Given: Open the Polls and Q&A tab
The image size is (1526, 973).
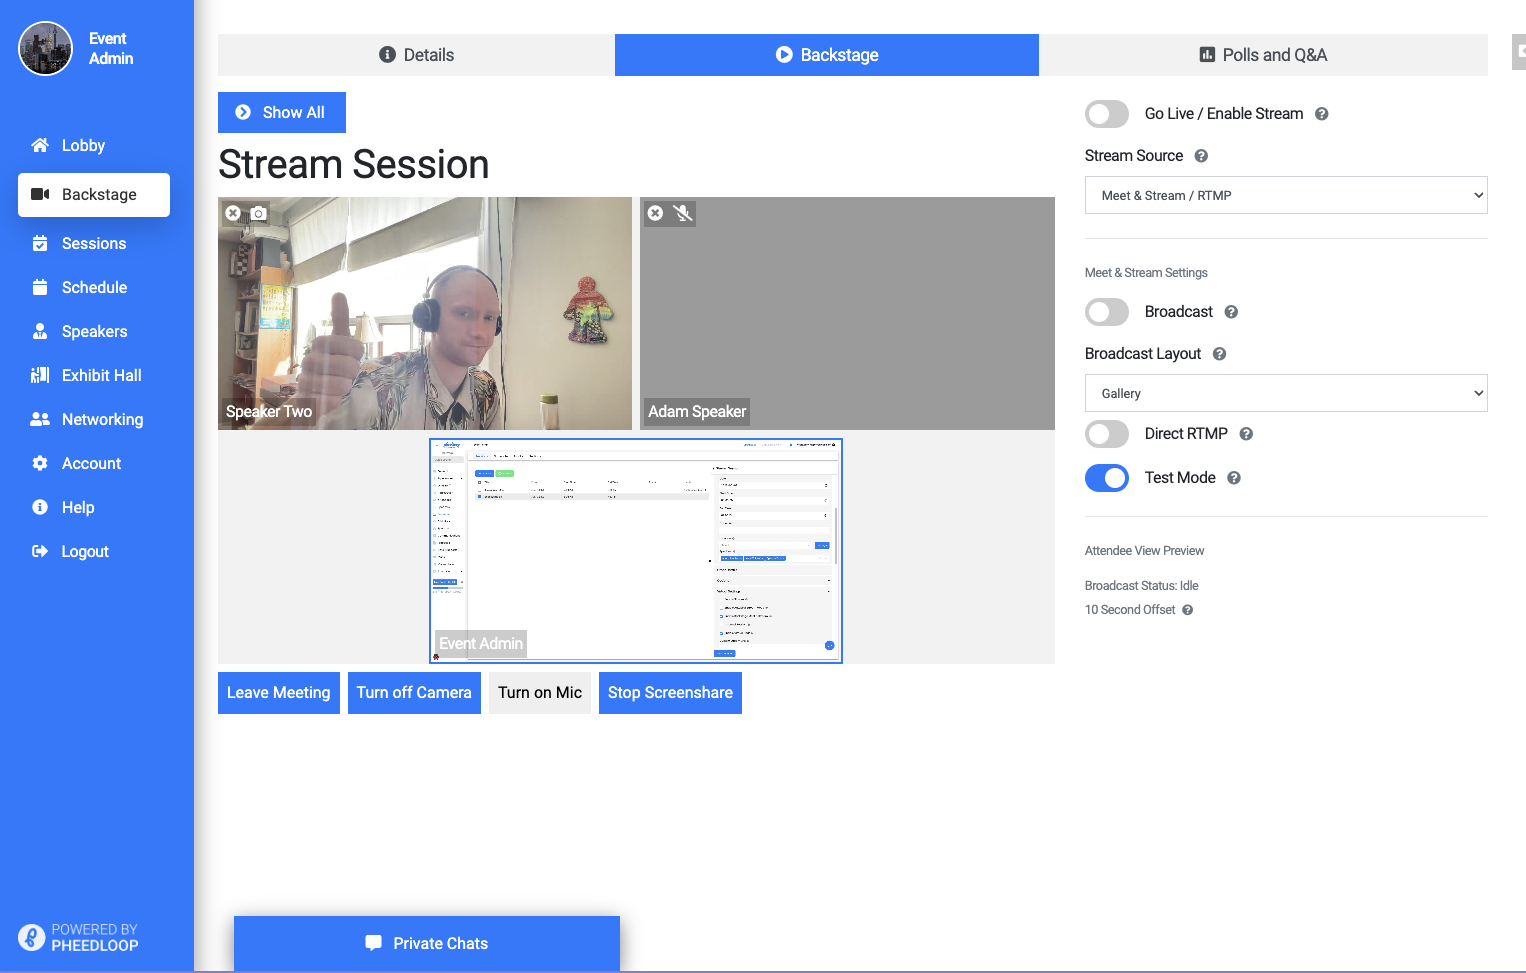Looking at the screenshot, I should [x=1262, y=55].
